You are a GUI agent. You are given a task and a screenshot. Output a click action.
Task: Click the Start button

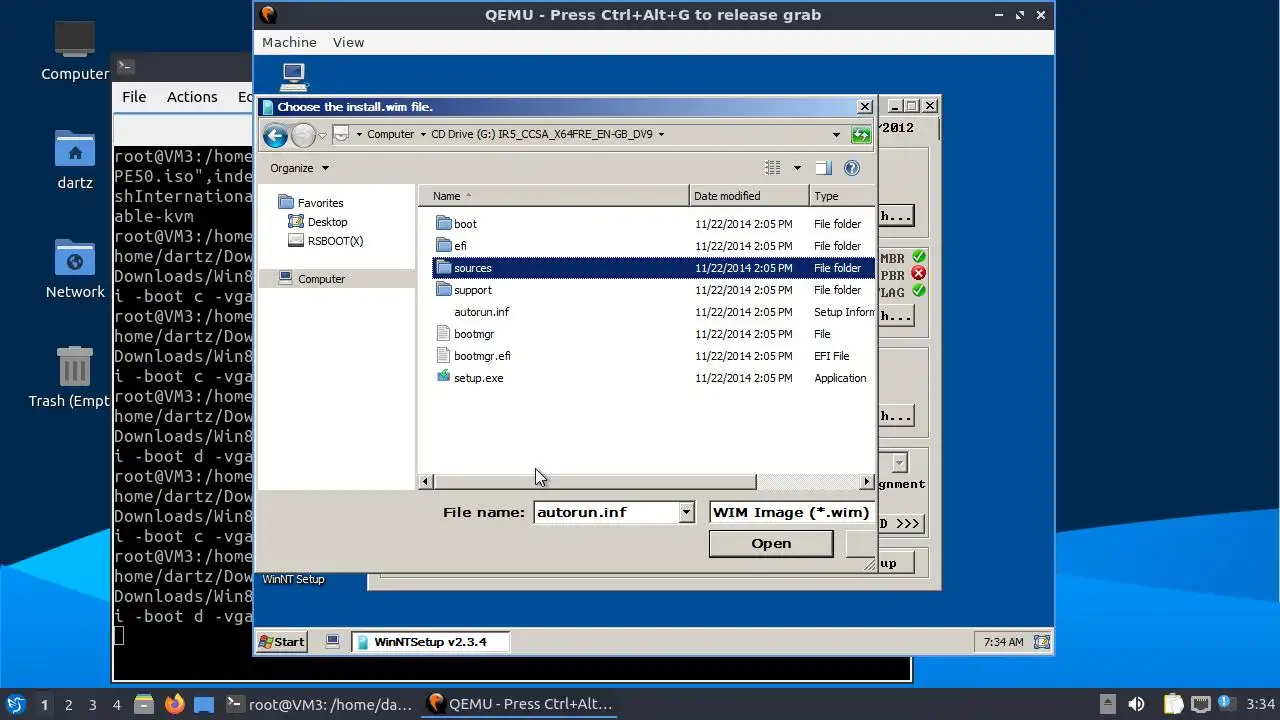point(282,642)
